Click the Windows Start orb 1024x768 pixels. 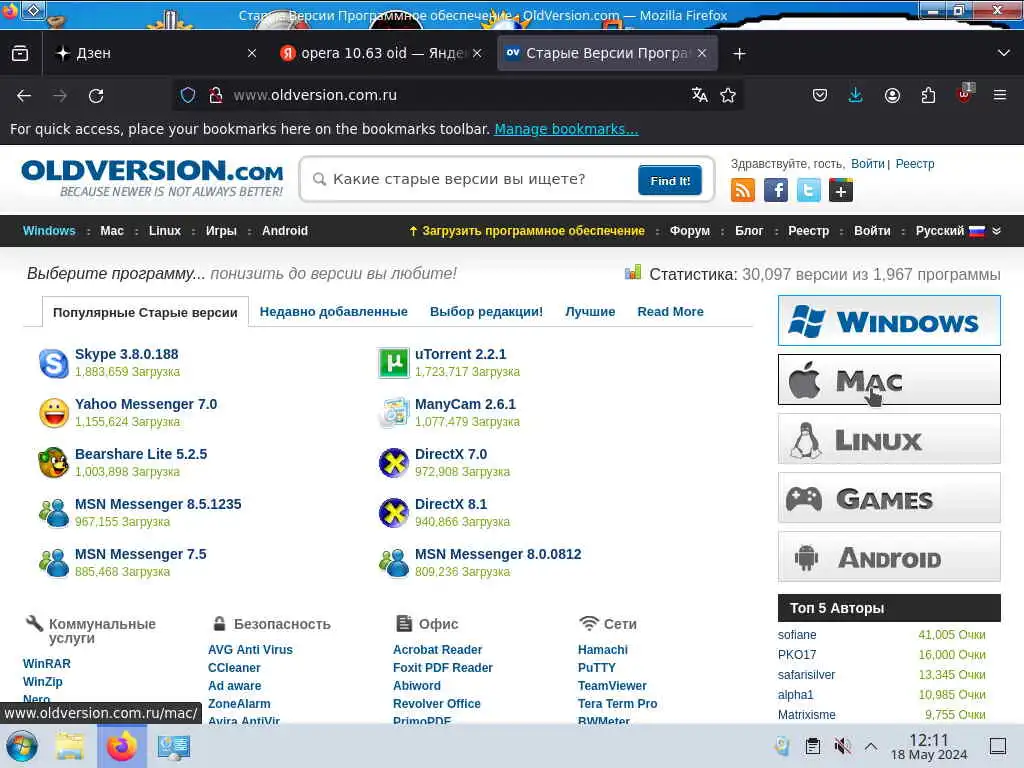[x=22, y=746]
